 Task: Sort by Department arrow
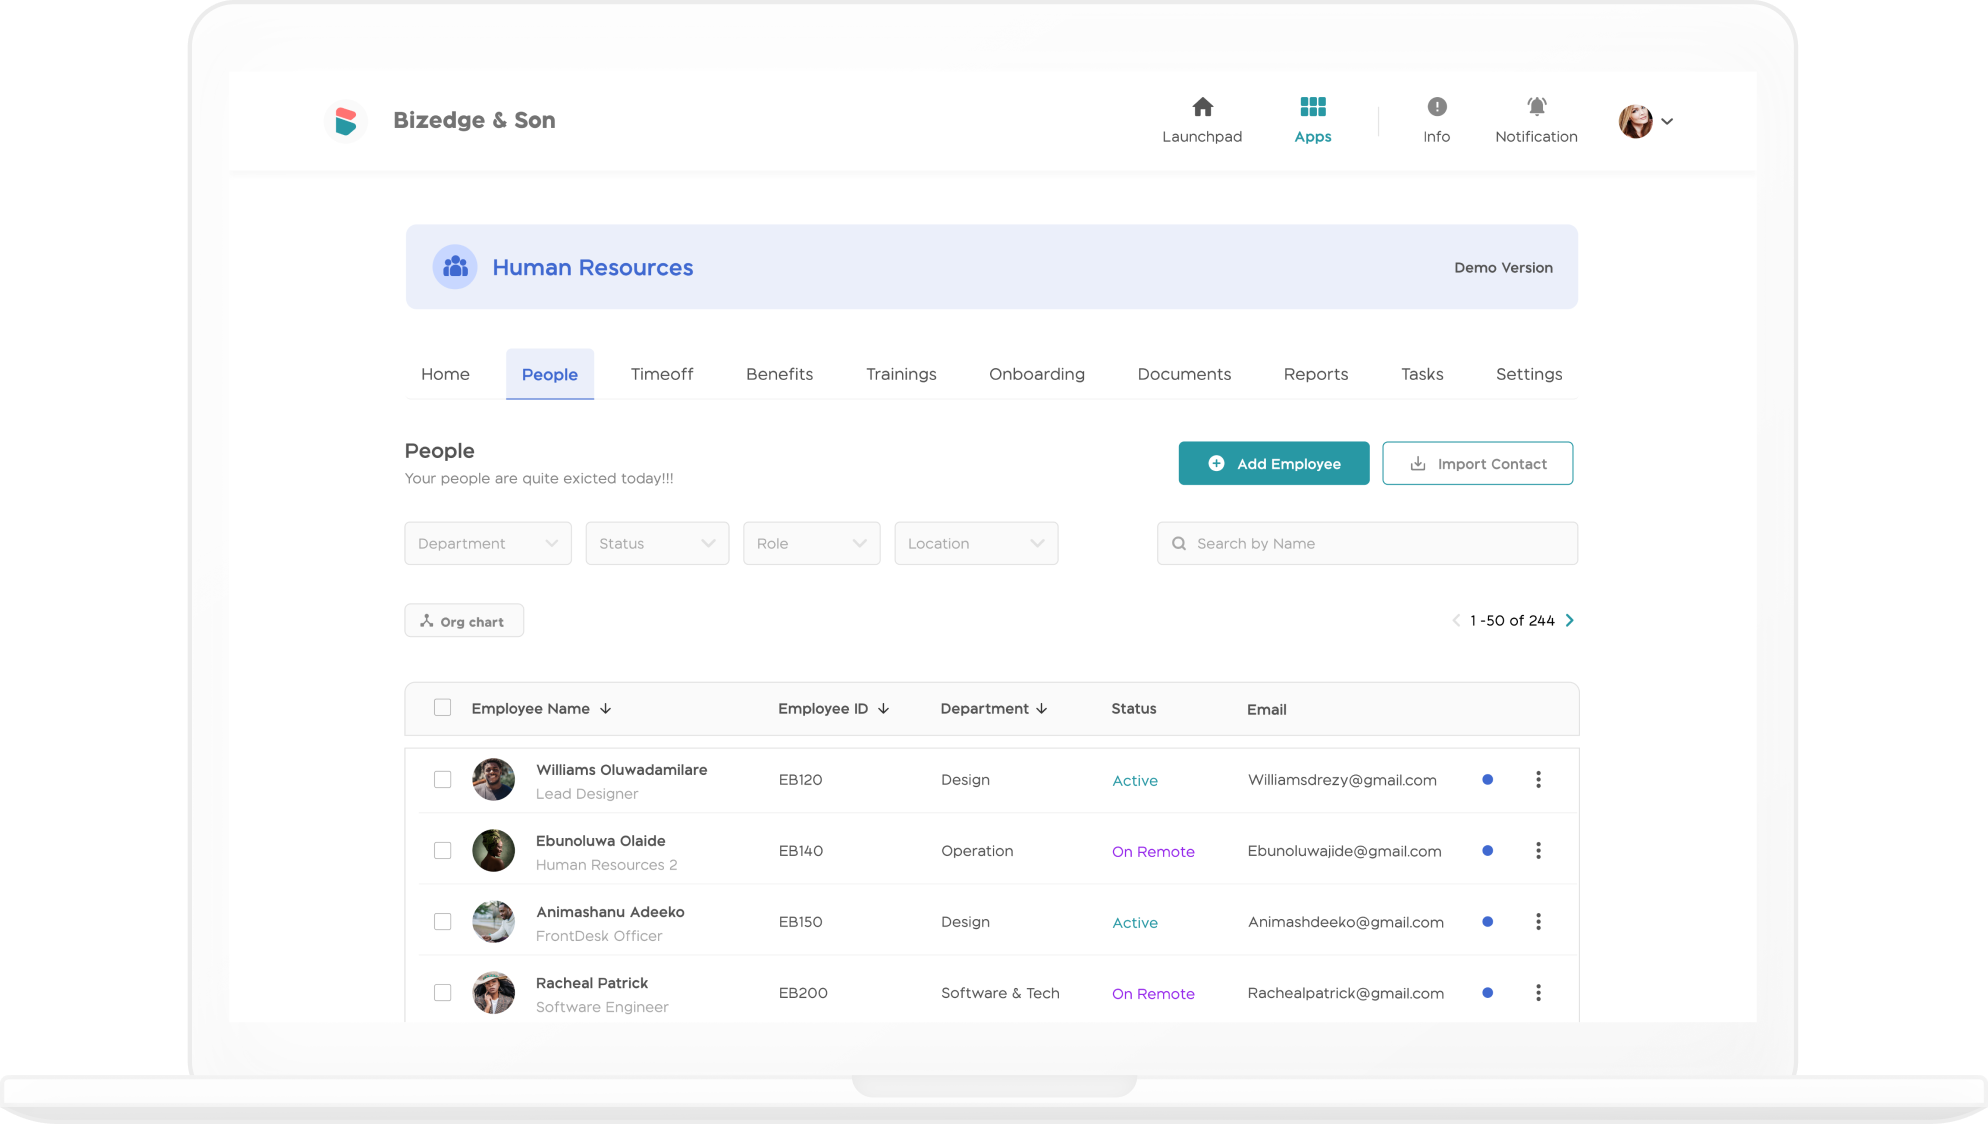[x=1042, y=708]
